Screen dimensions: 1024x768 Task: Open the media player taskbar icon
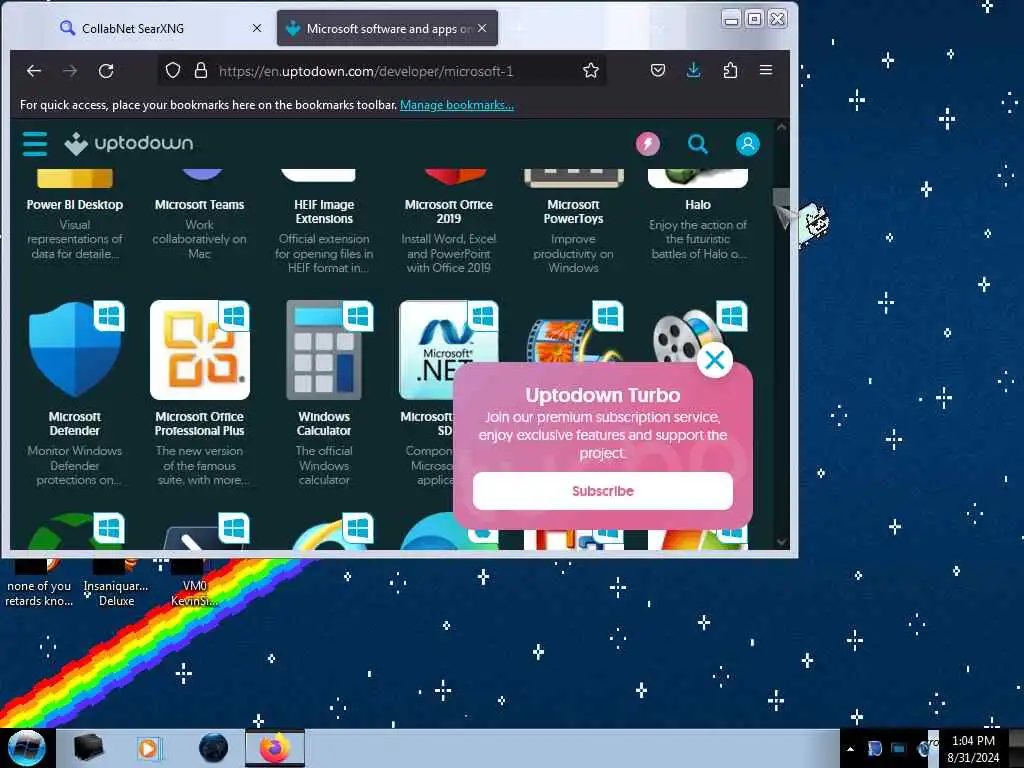click(x=149, y=748)
